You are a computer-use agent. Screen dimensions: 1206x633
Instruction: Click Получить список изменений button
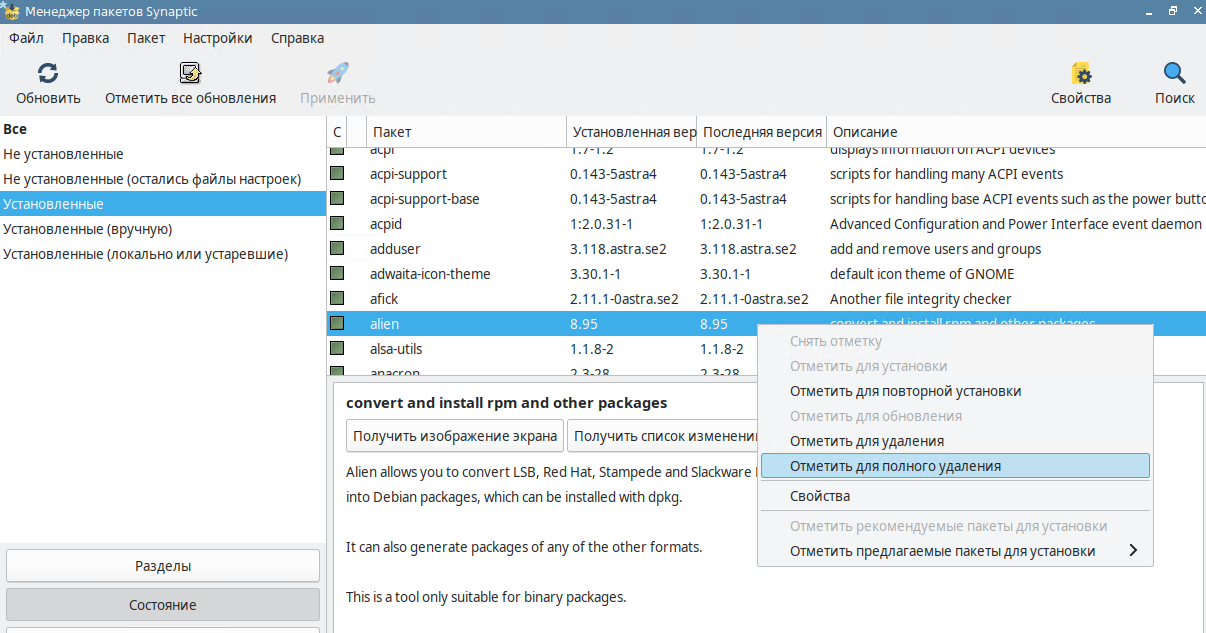click(664, 436)
